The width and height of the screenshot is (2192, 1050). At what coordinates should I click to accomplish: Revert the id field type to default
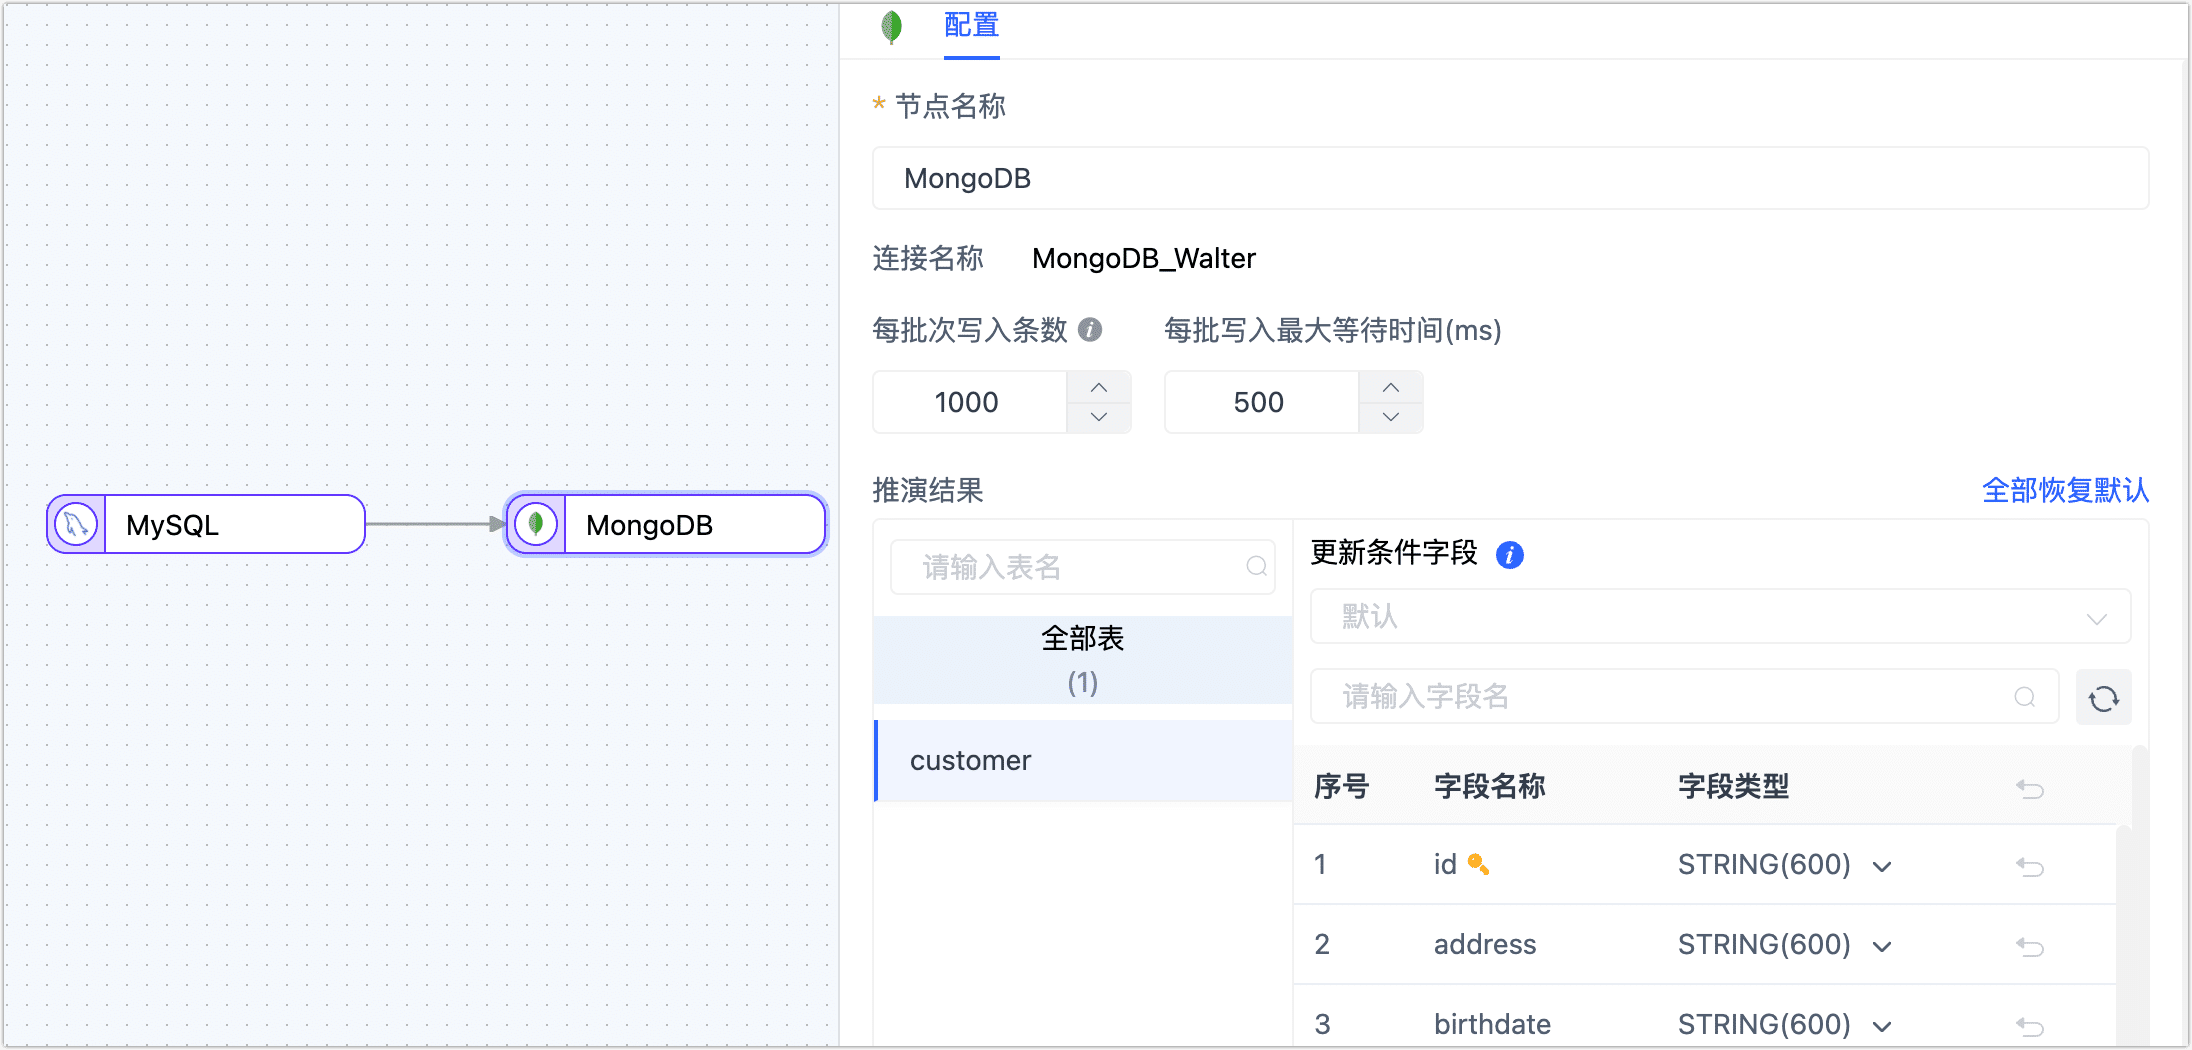click(2030, 866)
